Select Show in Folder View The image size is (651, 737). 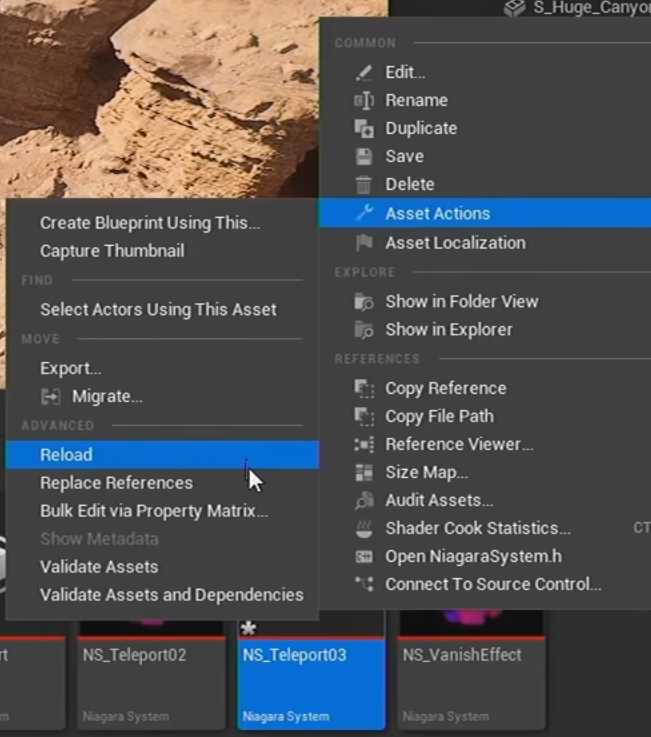point(485,301)
